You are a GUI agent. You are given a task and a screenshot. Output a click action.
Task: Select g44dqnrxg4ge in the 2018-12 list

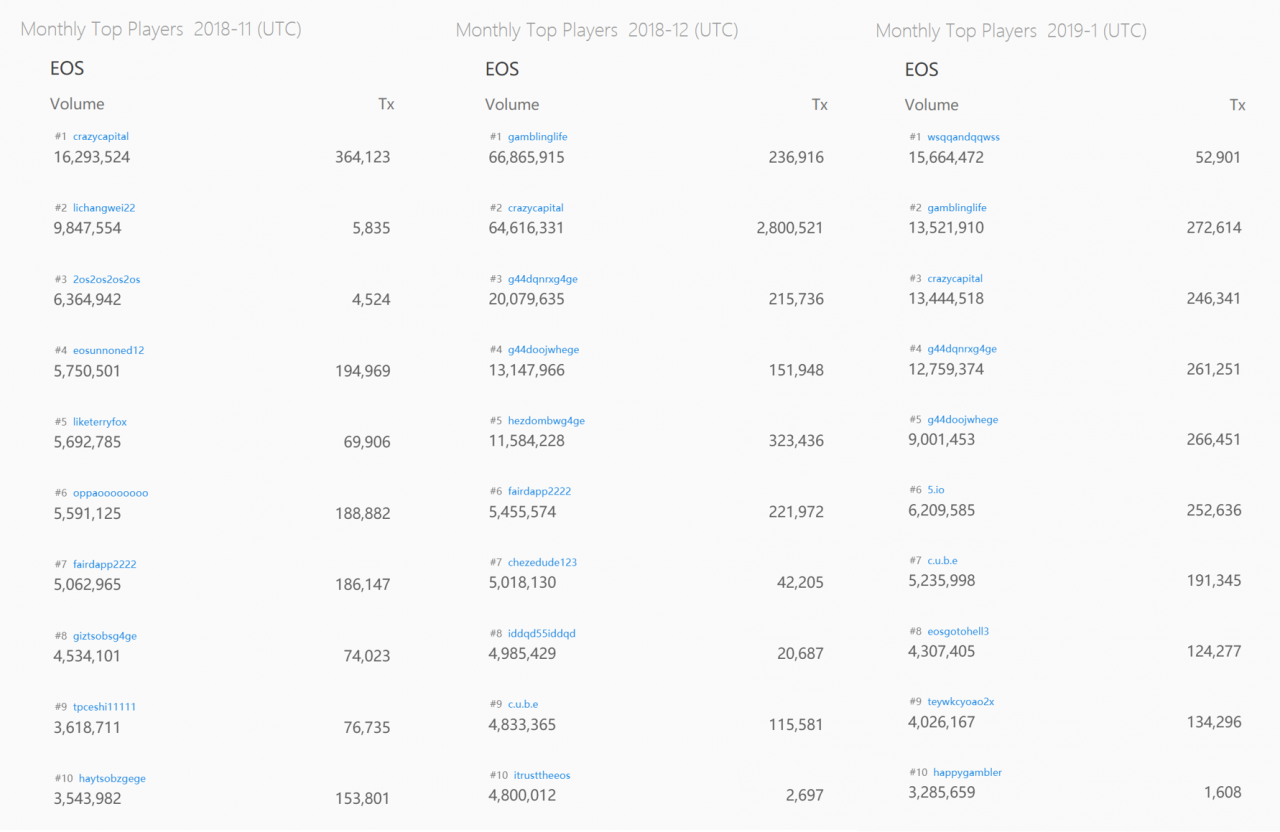[543, 279]
